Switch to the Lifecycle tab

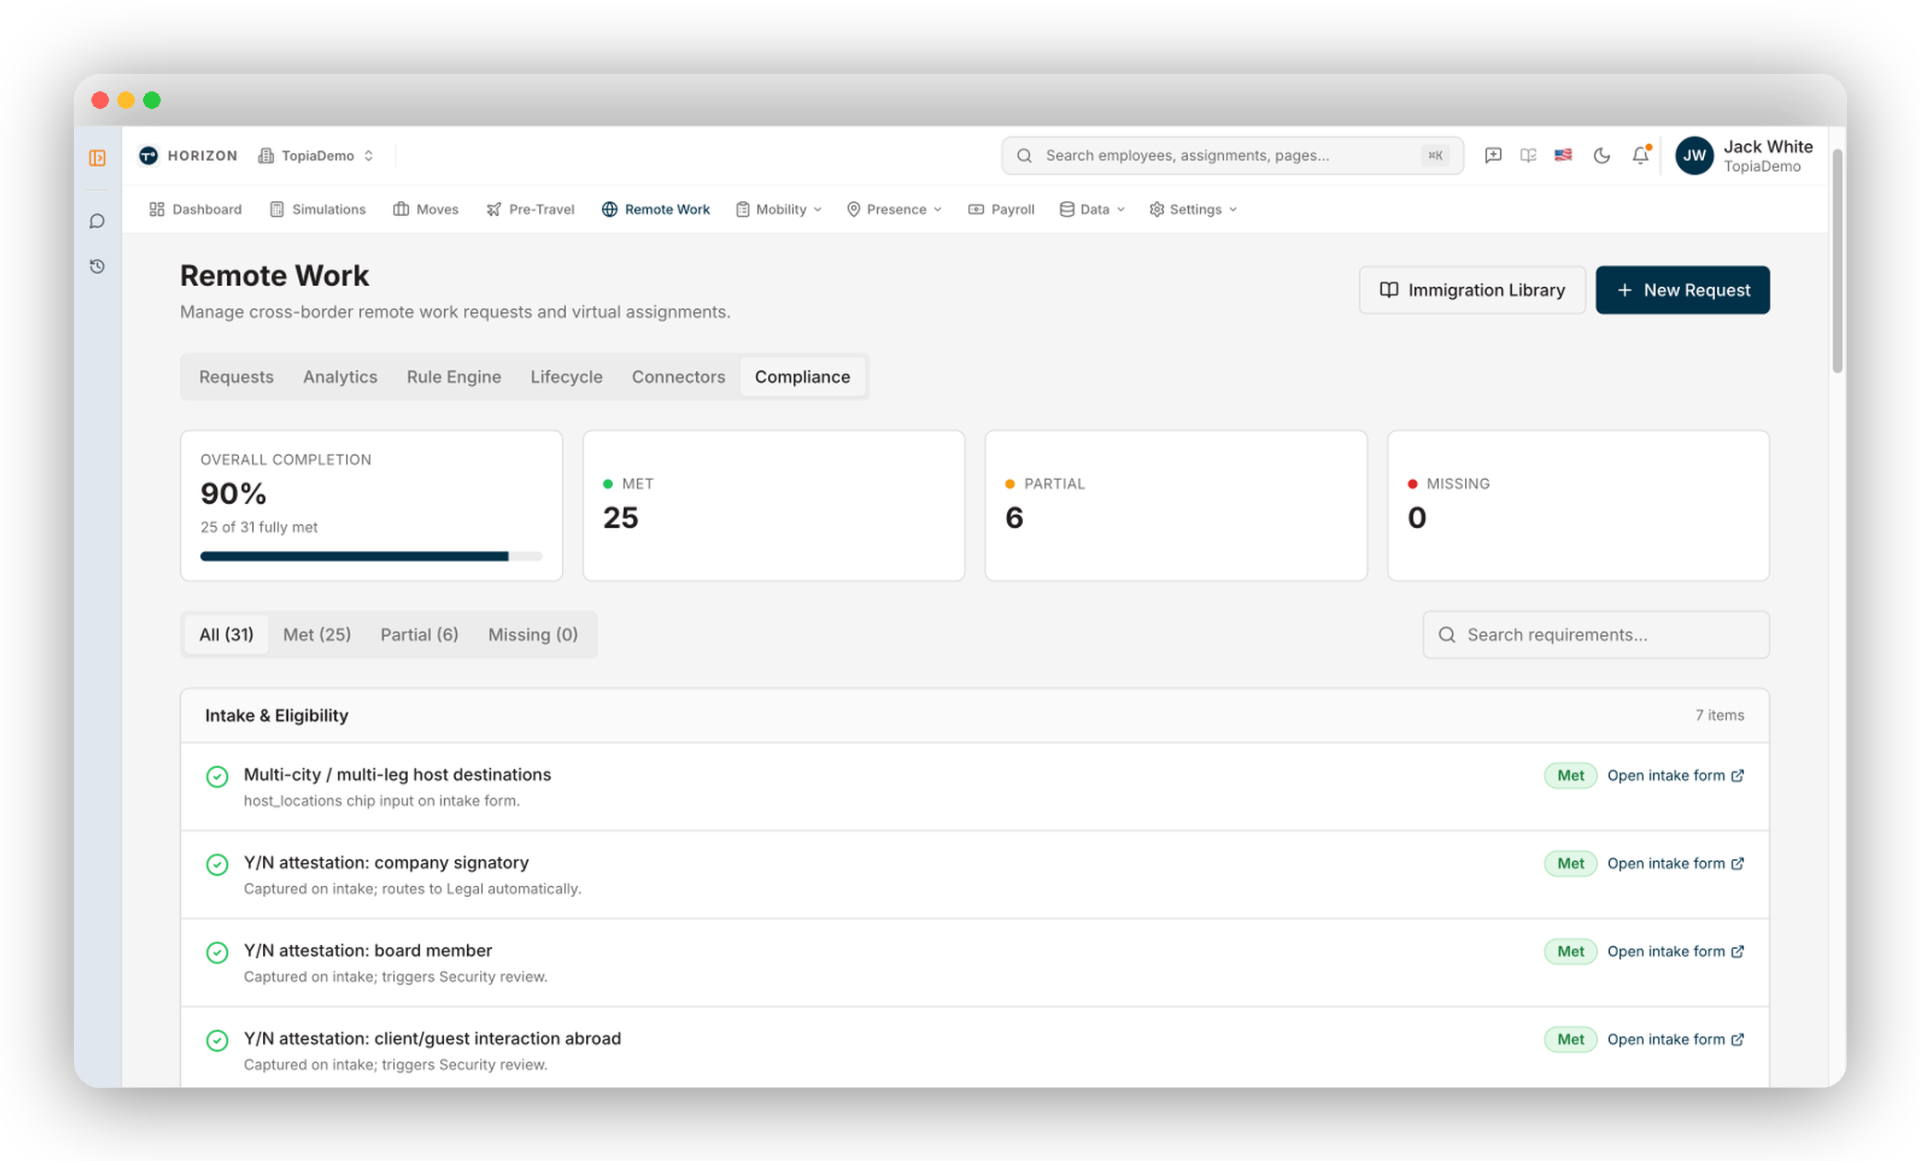coord(566,377)
